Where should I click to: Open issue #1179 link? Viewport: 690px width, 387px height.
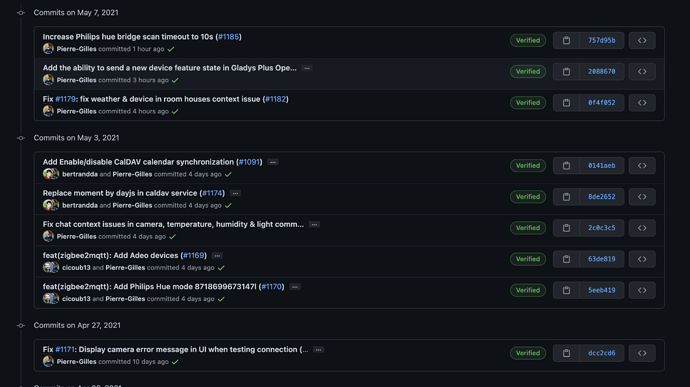[x=66, y=100]
